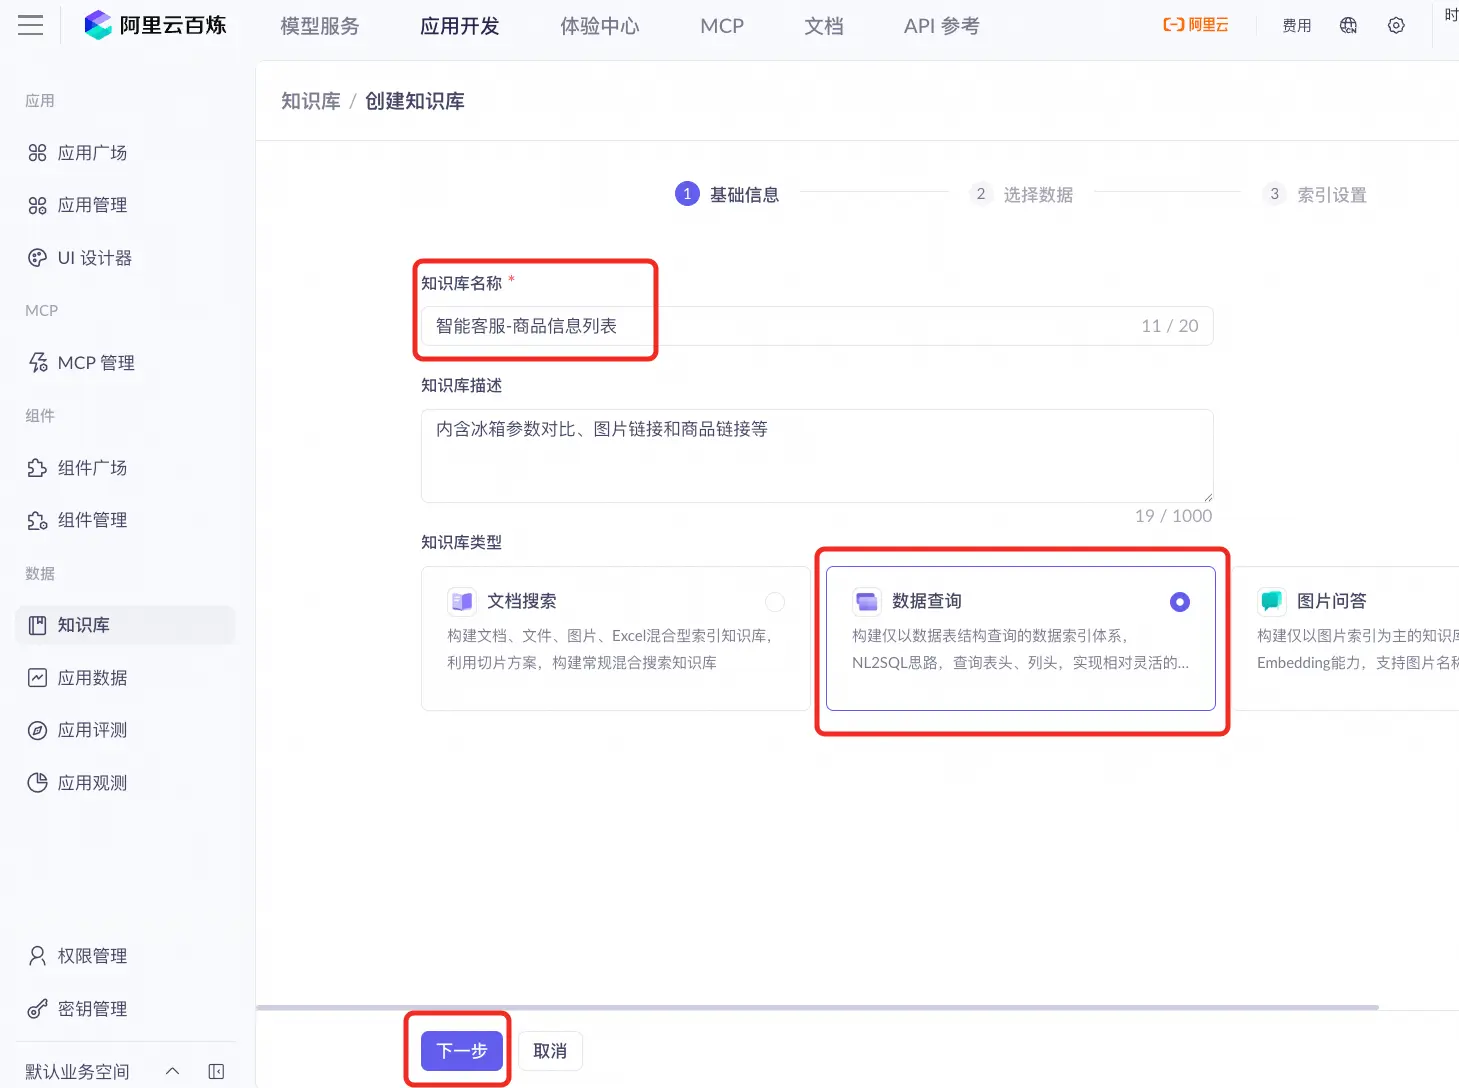
Task: Open the MCP top menu
Action: [722, 26]
